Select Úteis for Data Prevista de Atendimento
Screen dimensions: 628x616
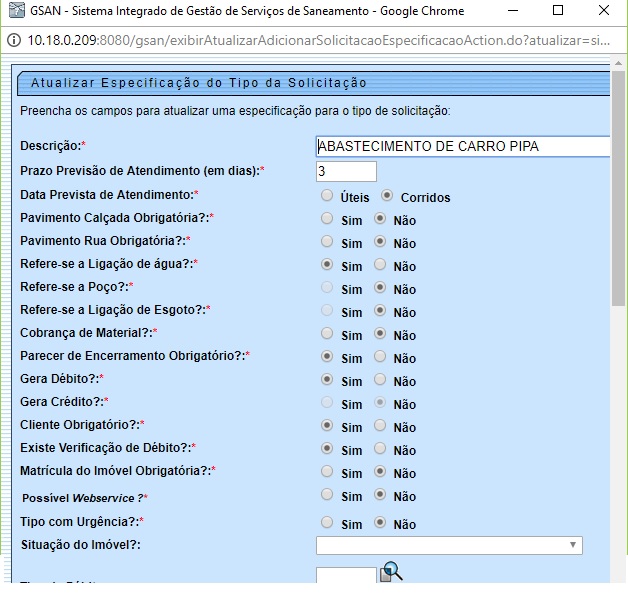(x=327, y=197)
